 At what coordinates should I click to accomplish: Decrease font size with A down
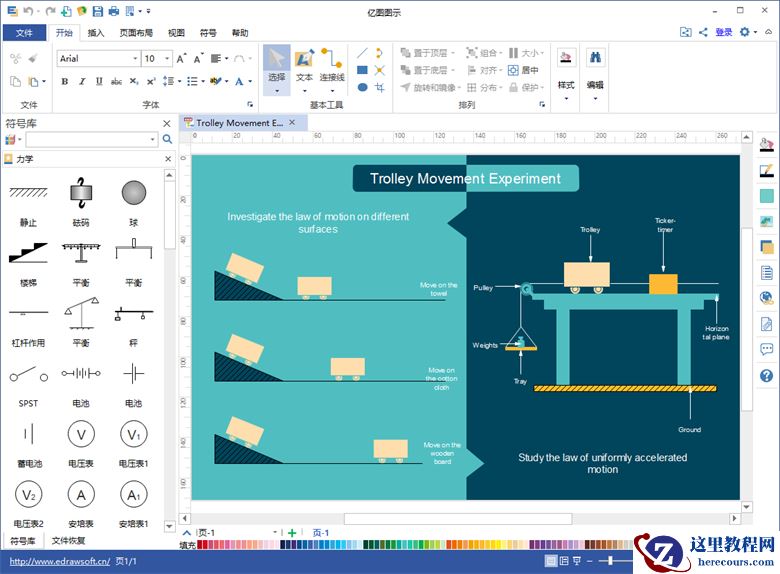coord(198,58)
